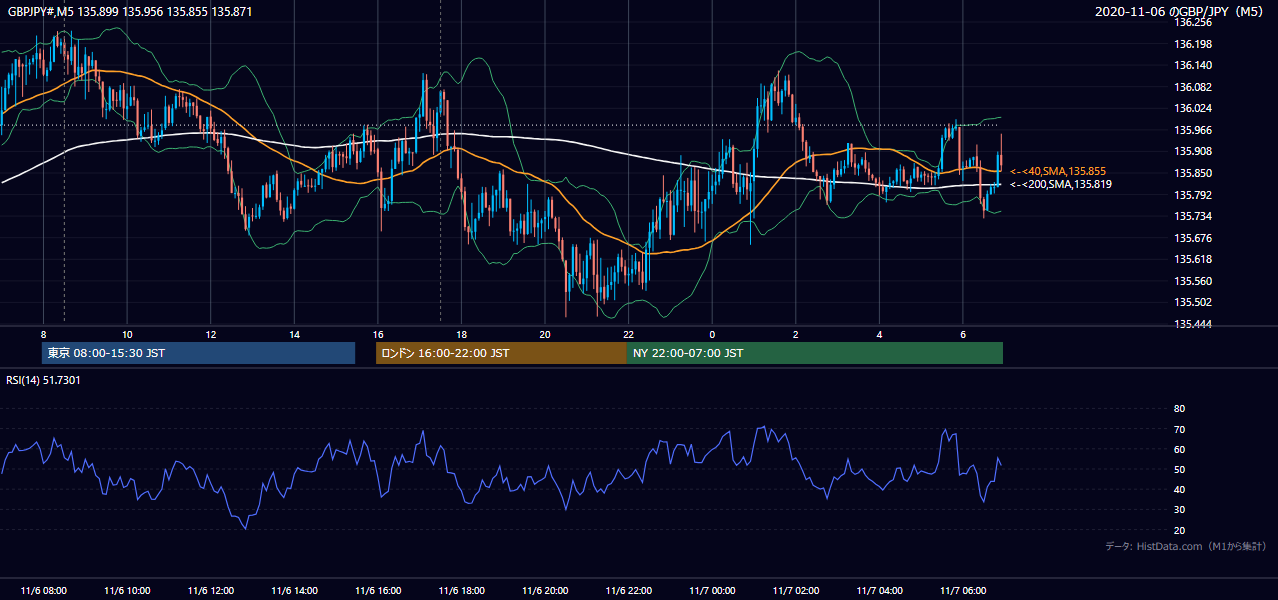Click price axis label 135.502
Screen dimensions: 1278x600
pyautogui.click(x=1193, y=302)
